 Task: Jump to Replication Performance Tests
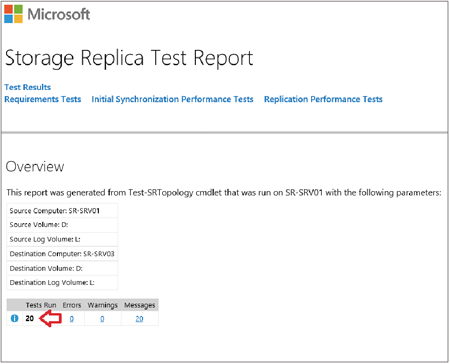pos(323,99)
